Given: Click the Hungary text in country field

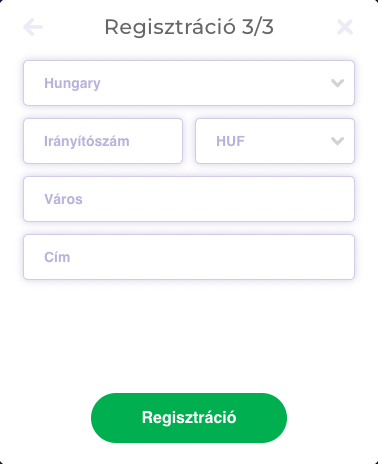Looking at the screenshot, I should pyautogui.click(x=72, y=84).
